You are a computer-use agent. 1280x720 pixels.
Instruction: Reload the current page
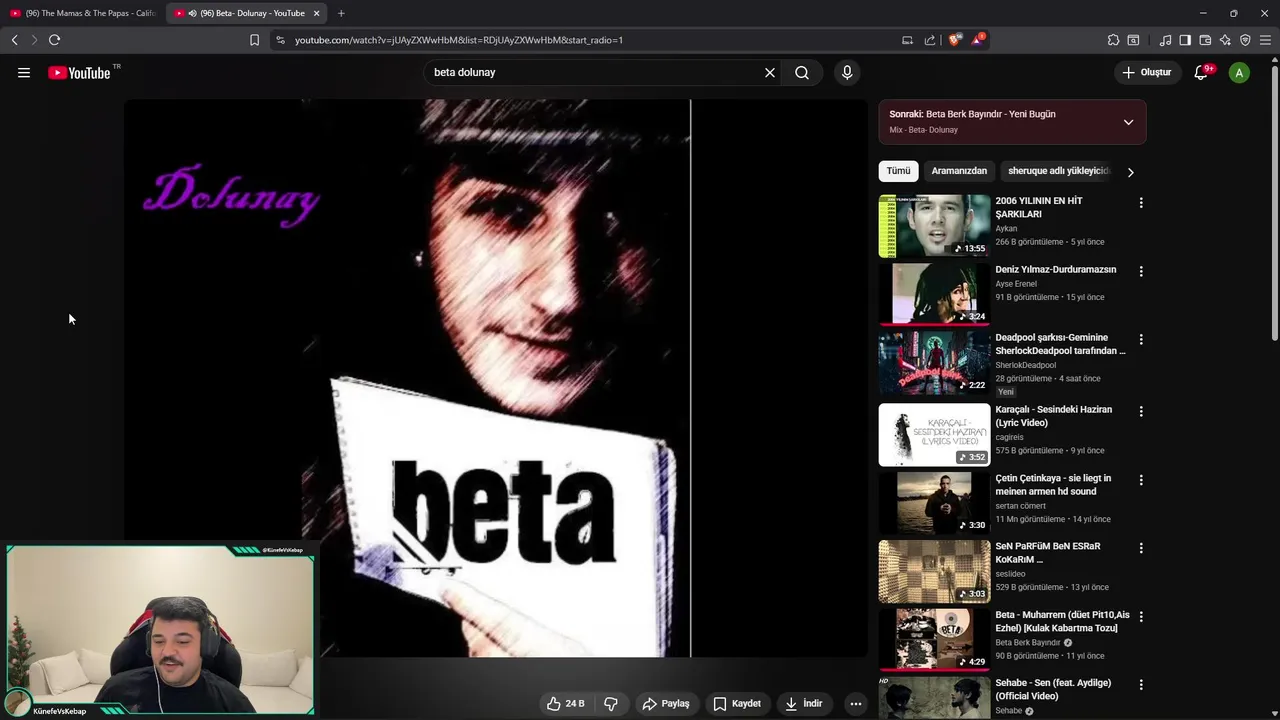coord(54,40)
